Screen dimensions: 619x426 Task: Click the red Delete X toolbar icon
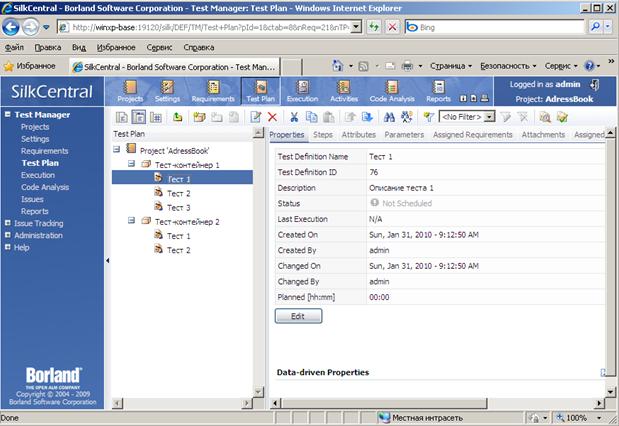(x=272, y=117)
